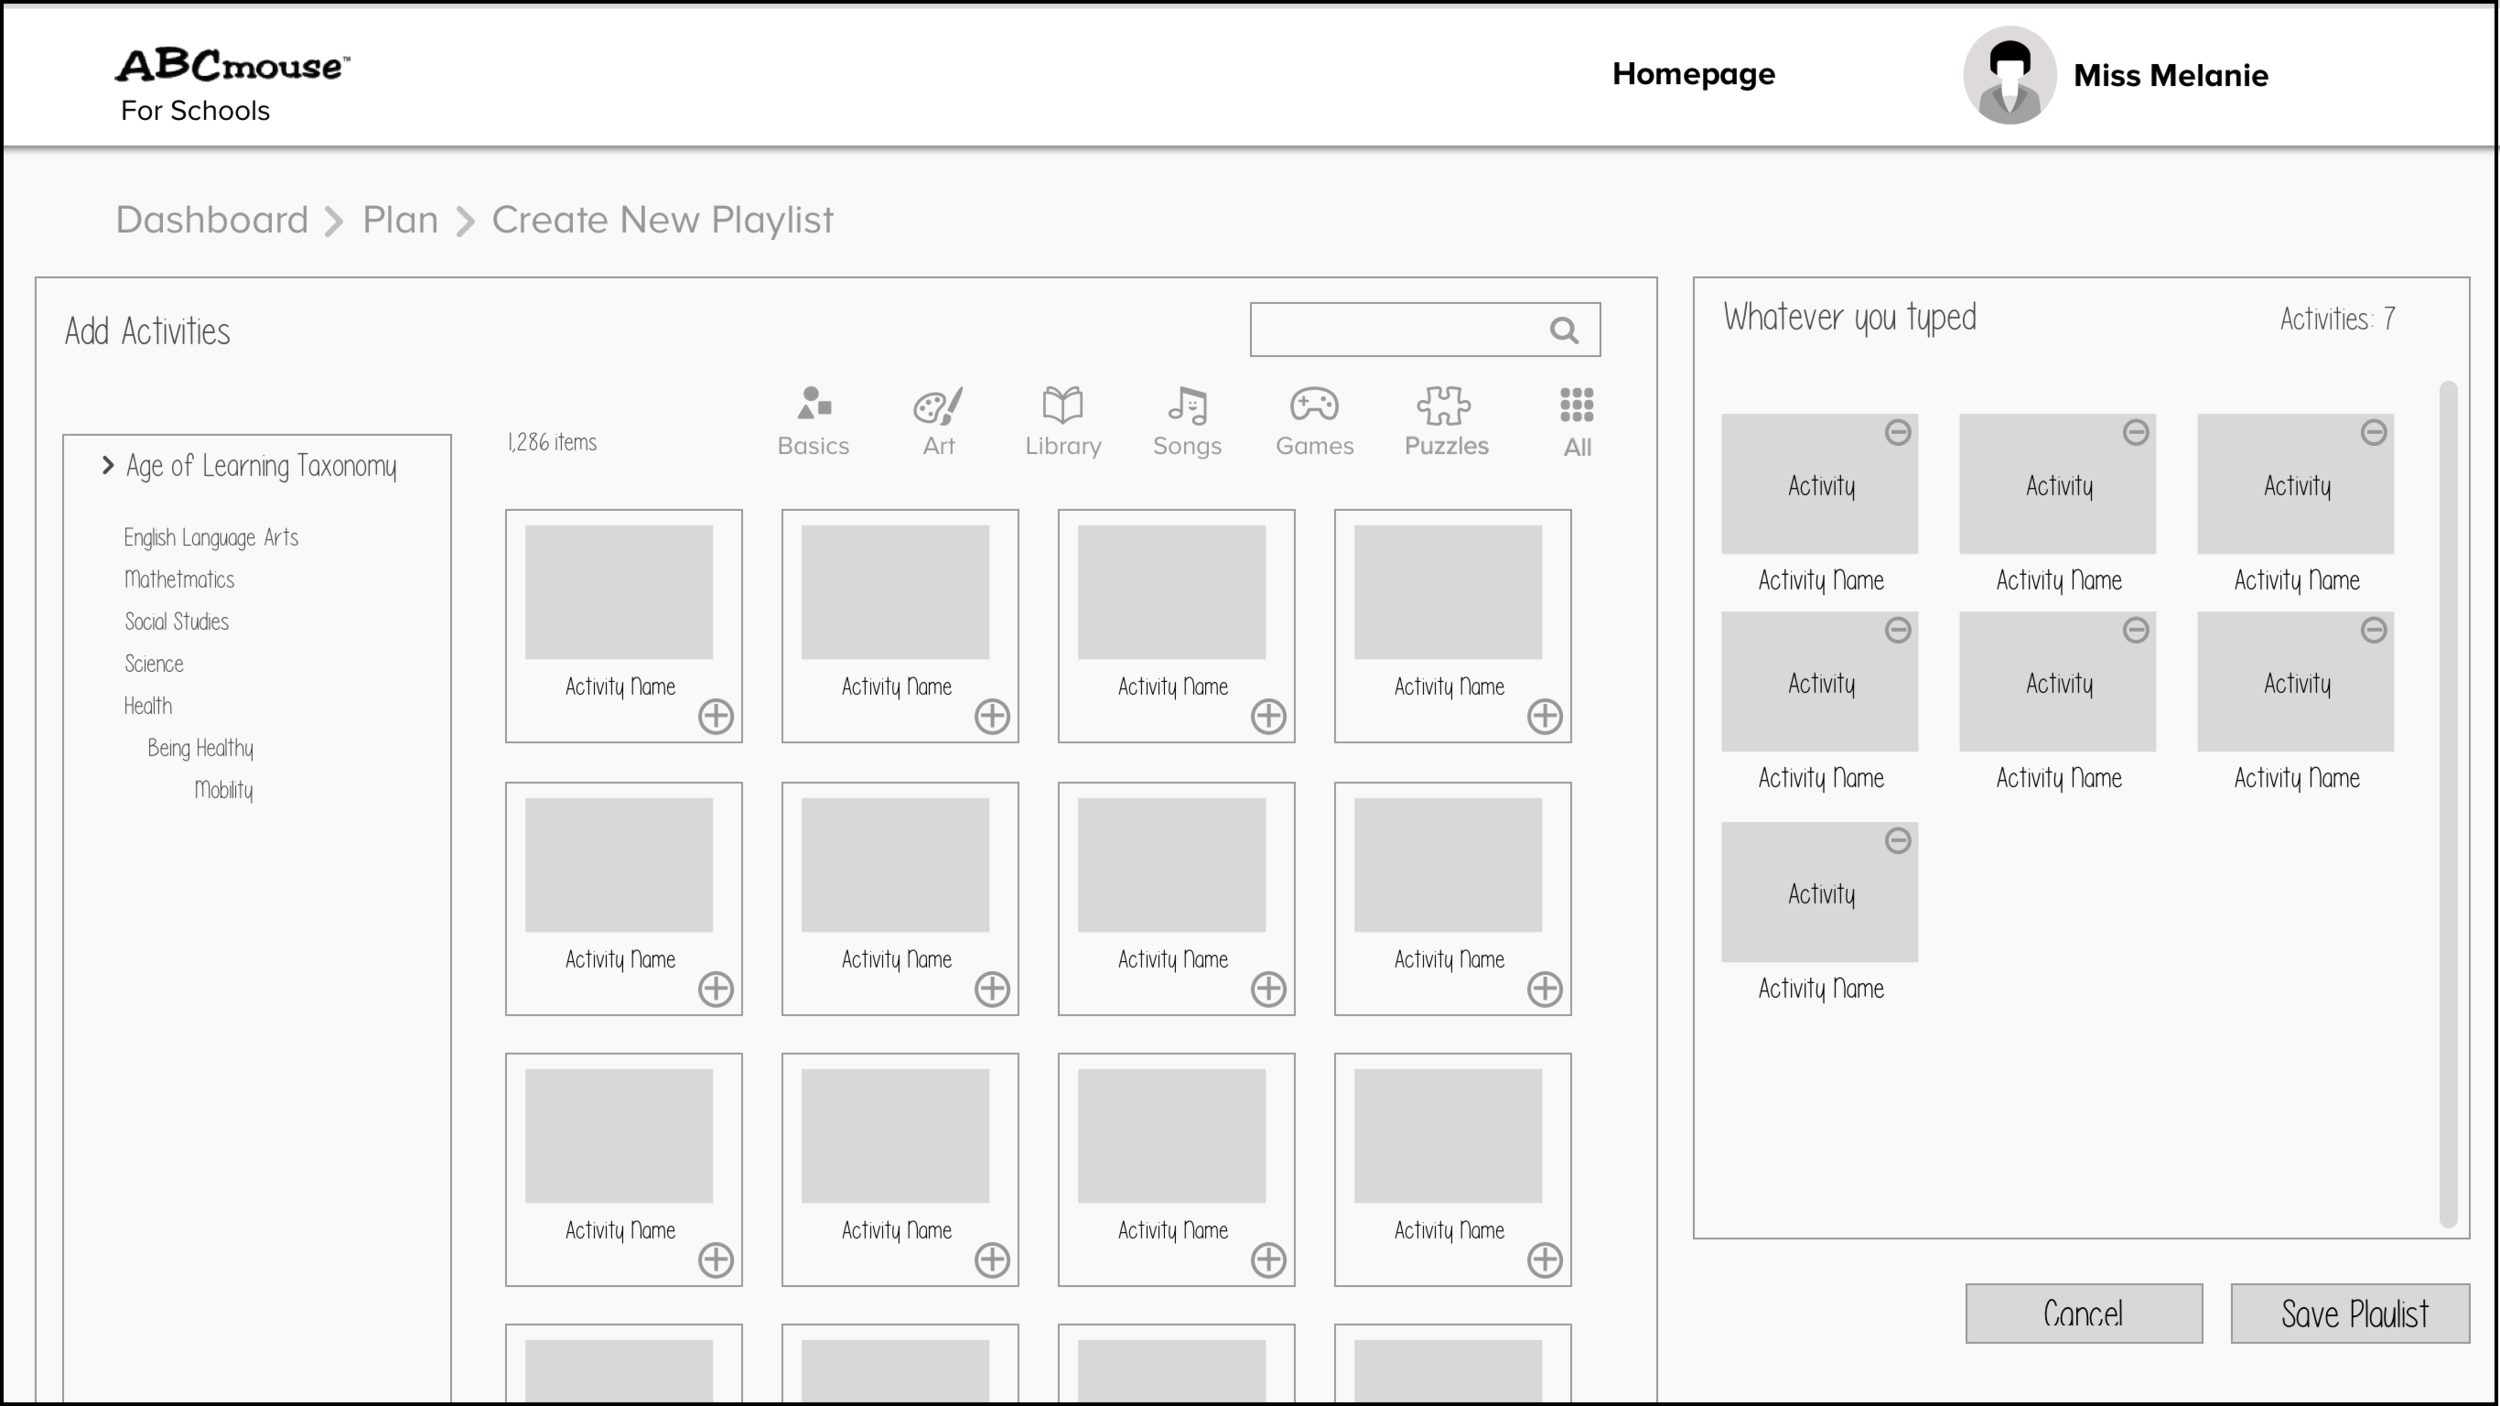This screenshot has height=1406, width=2500.
Task: Click the Create New Playlist breadcrumb
Action: pos(662,220)
